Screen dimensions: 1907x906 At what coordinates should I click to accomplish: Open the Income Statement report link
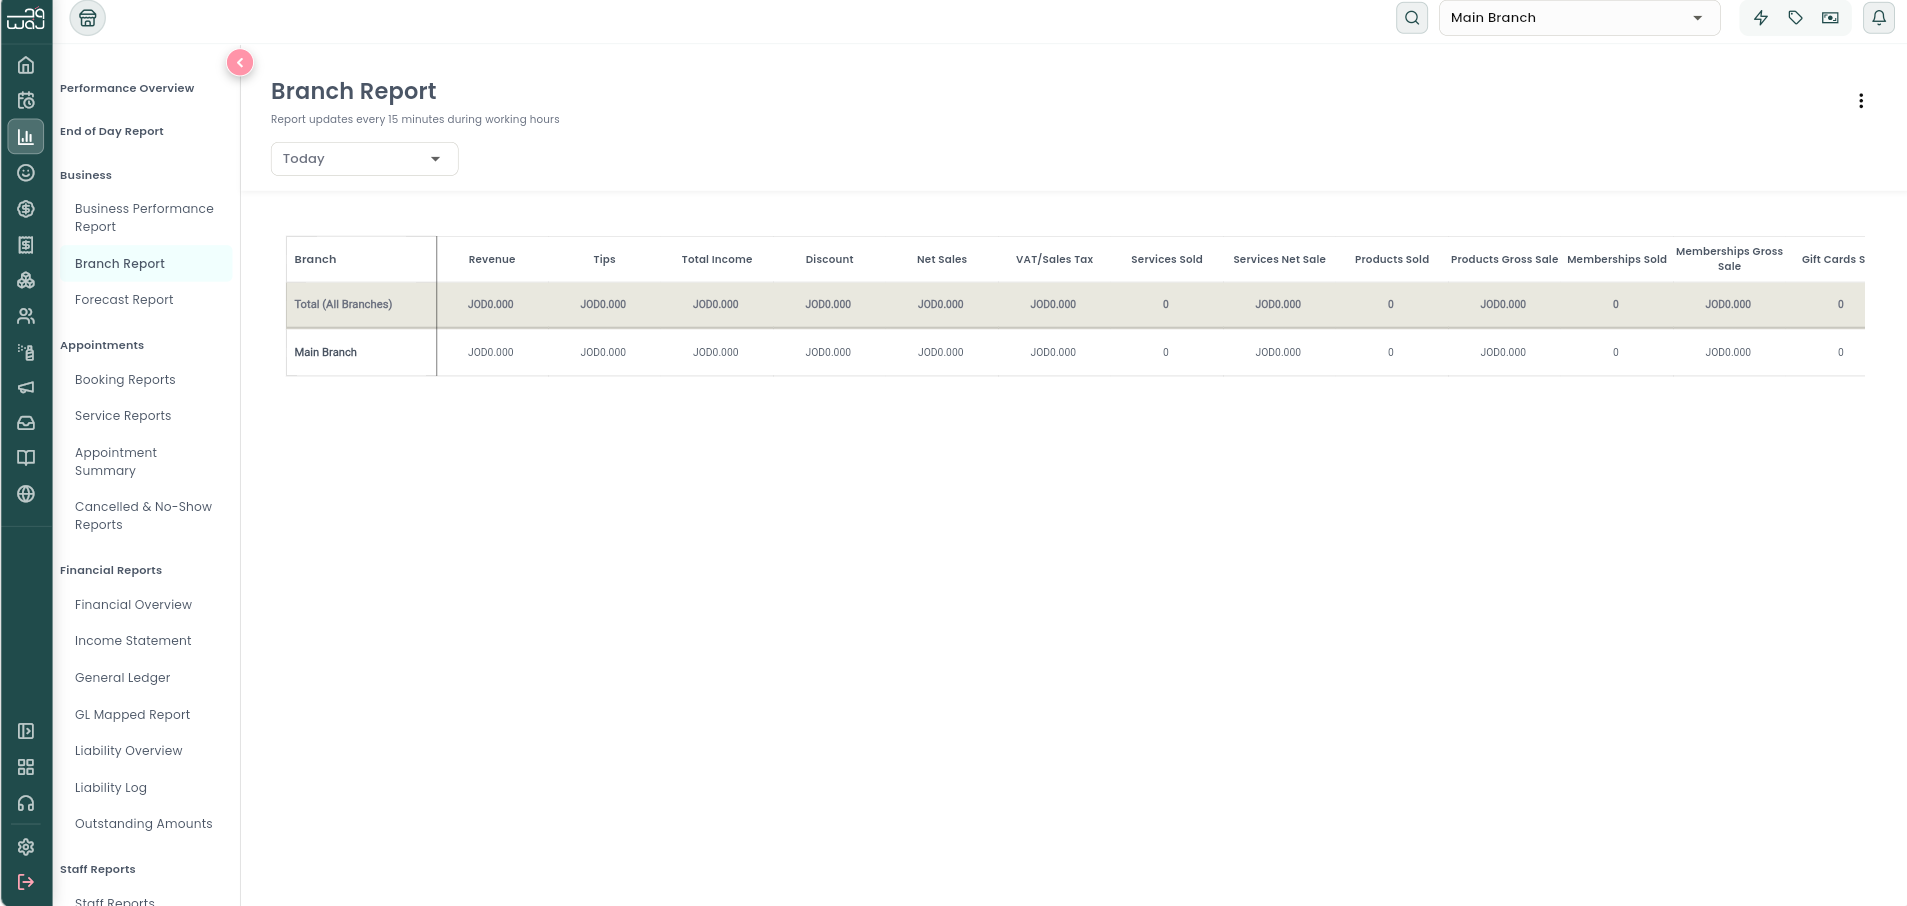click(133, 641)
